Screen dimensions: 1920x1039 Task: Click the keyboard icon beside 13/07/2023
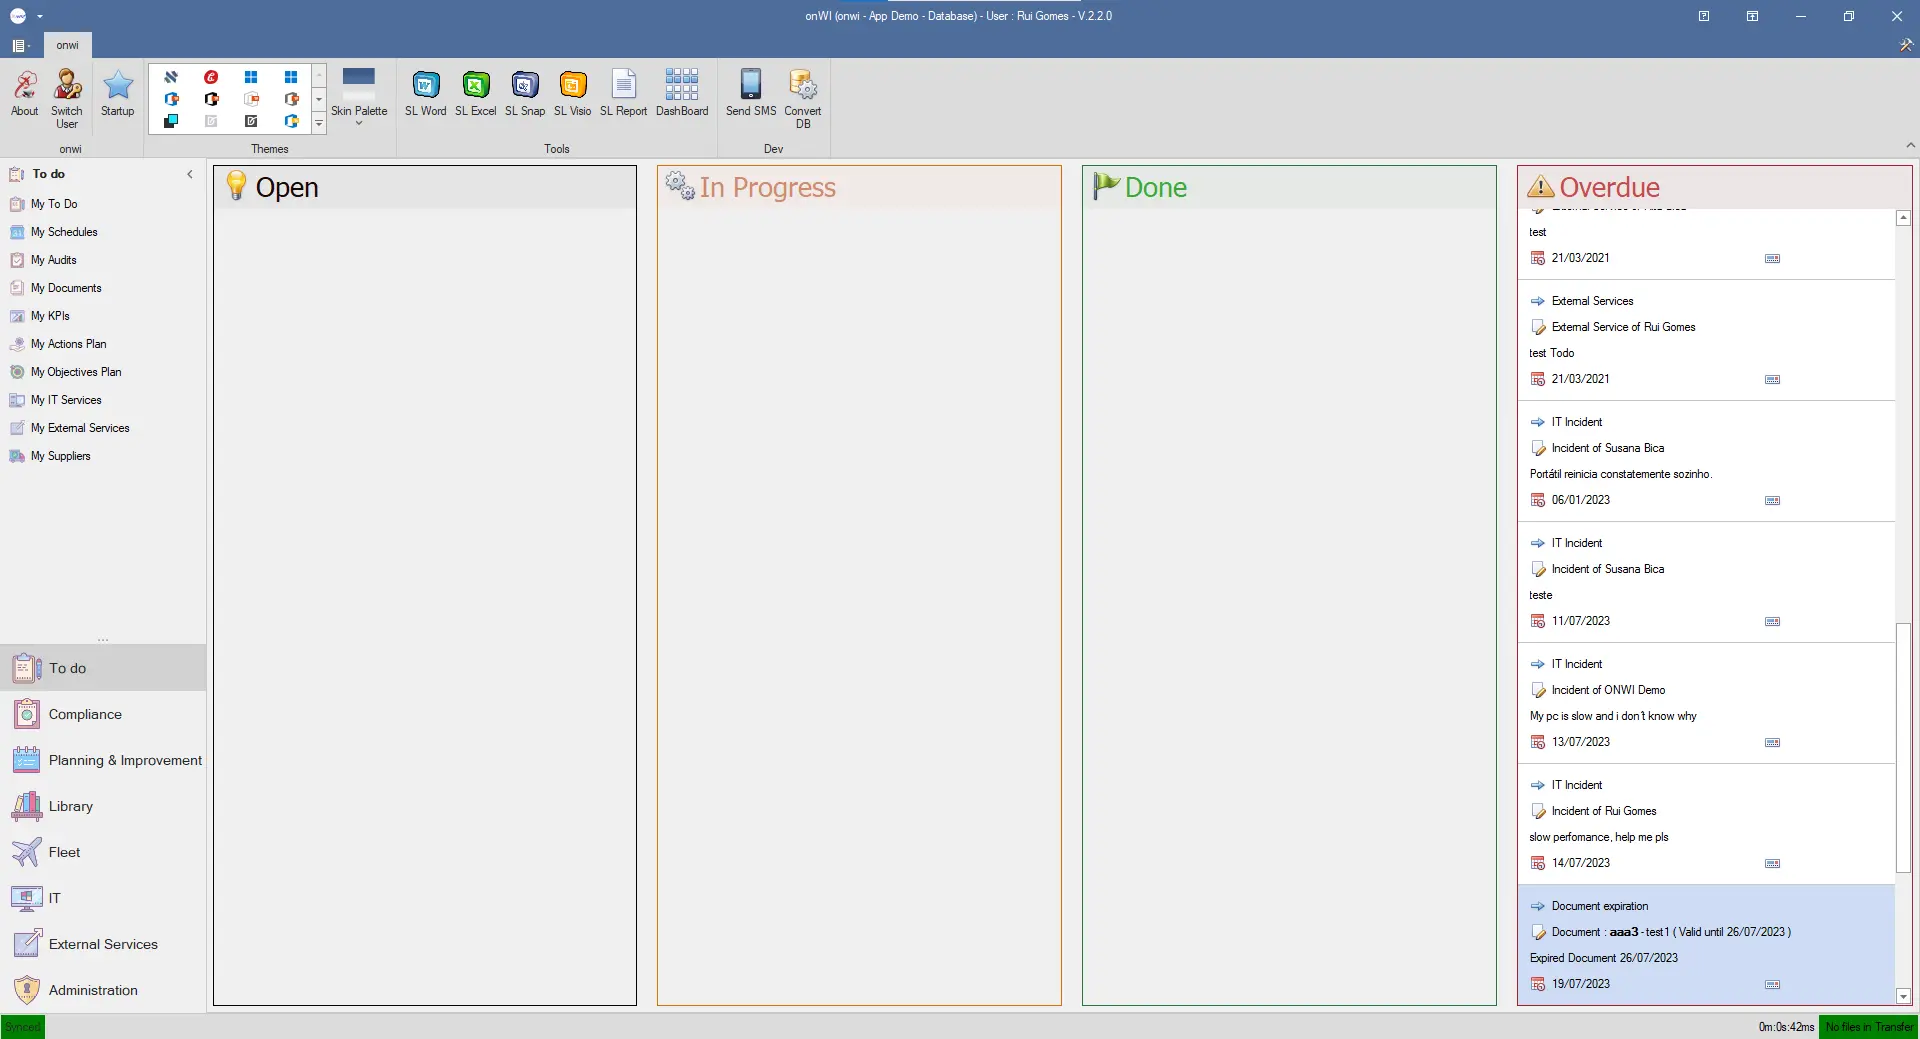[x=1772, y=742]
